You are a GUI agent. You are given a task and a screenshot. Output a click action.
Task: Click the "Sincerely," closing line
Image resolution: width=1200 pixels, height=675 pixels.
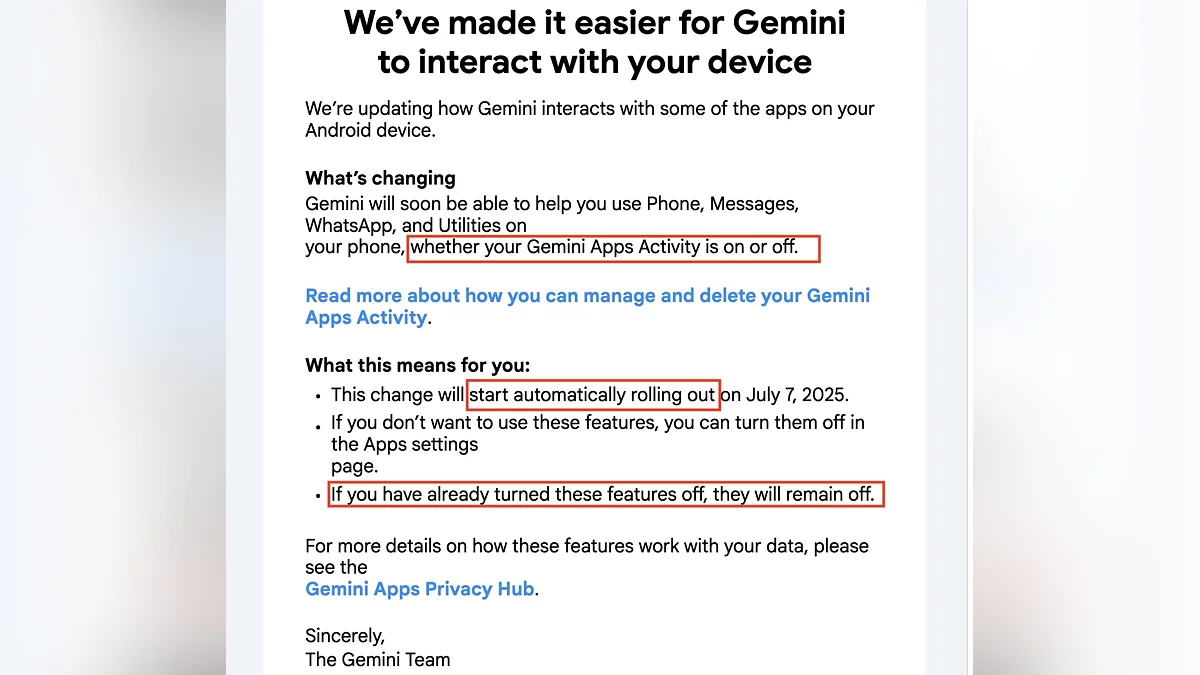click(x=344, y=636)
